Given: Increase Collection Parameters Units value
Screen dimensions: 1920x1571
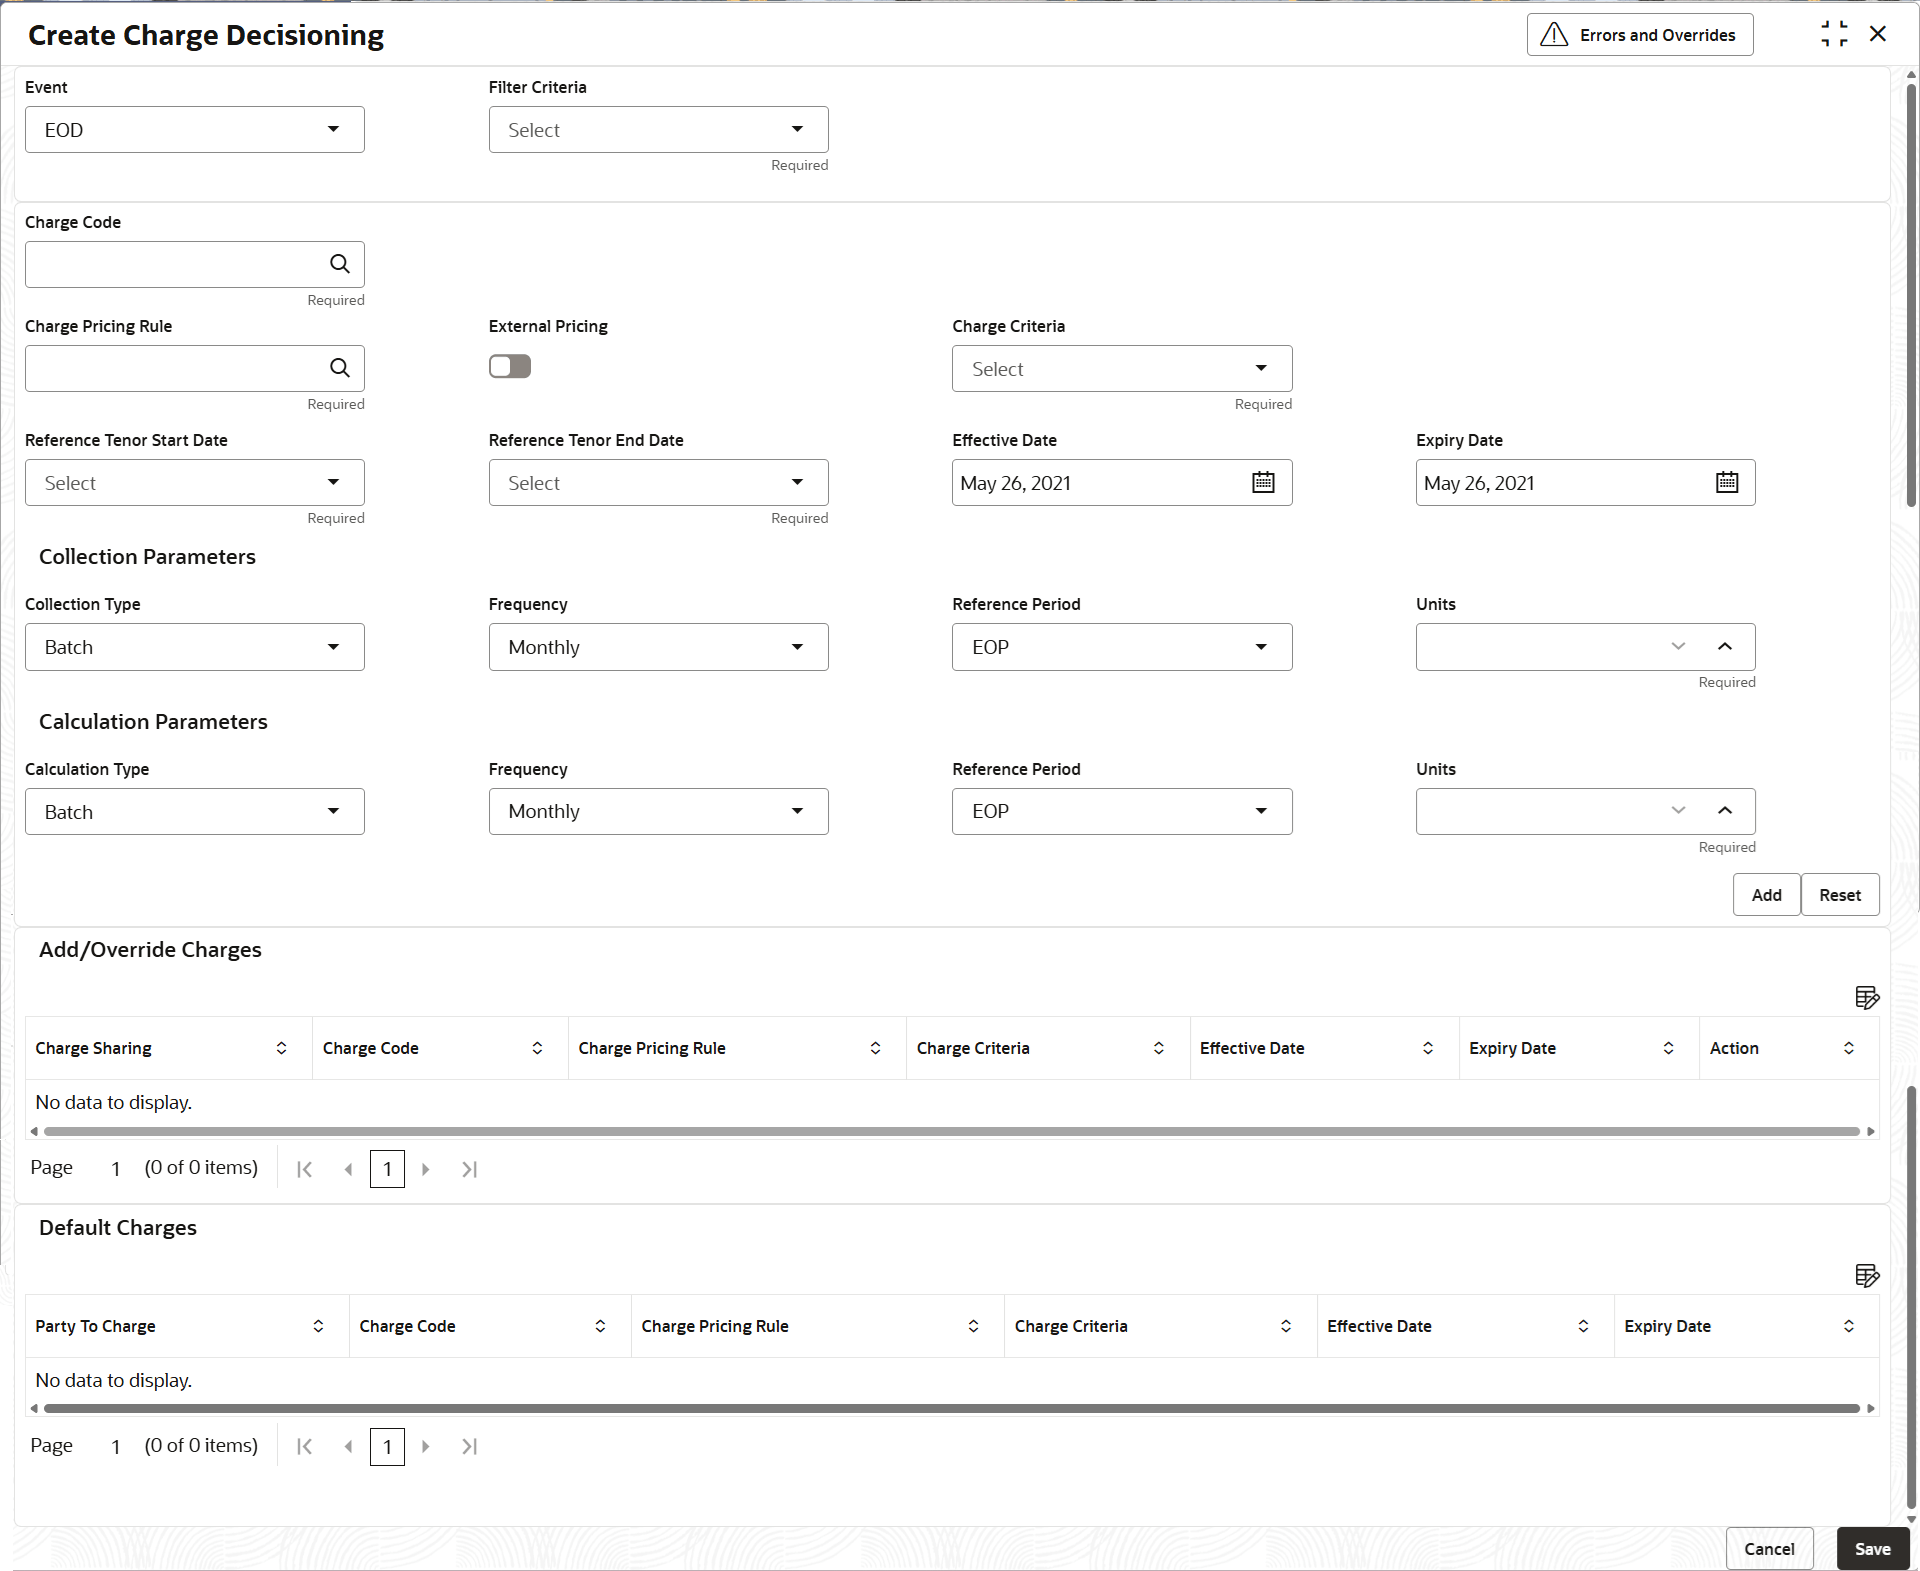Looking at the screenshot, I should pos(1725,647).
